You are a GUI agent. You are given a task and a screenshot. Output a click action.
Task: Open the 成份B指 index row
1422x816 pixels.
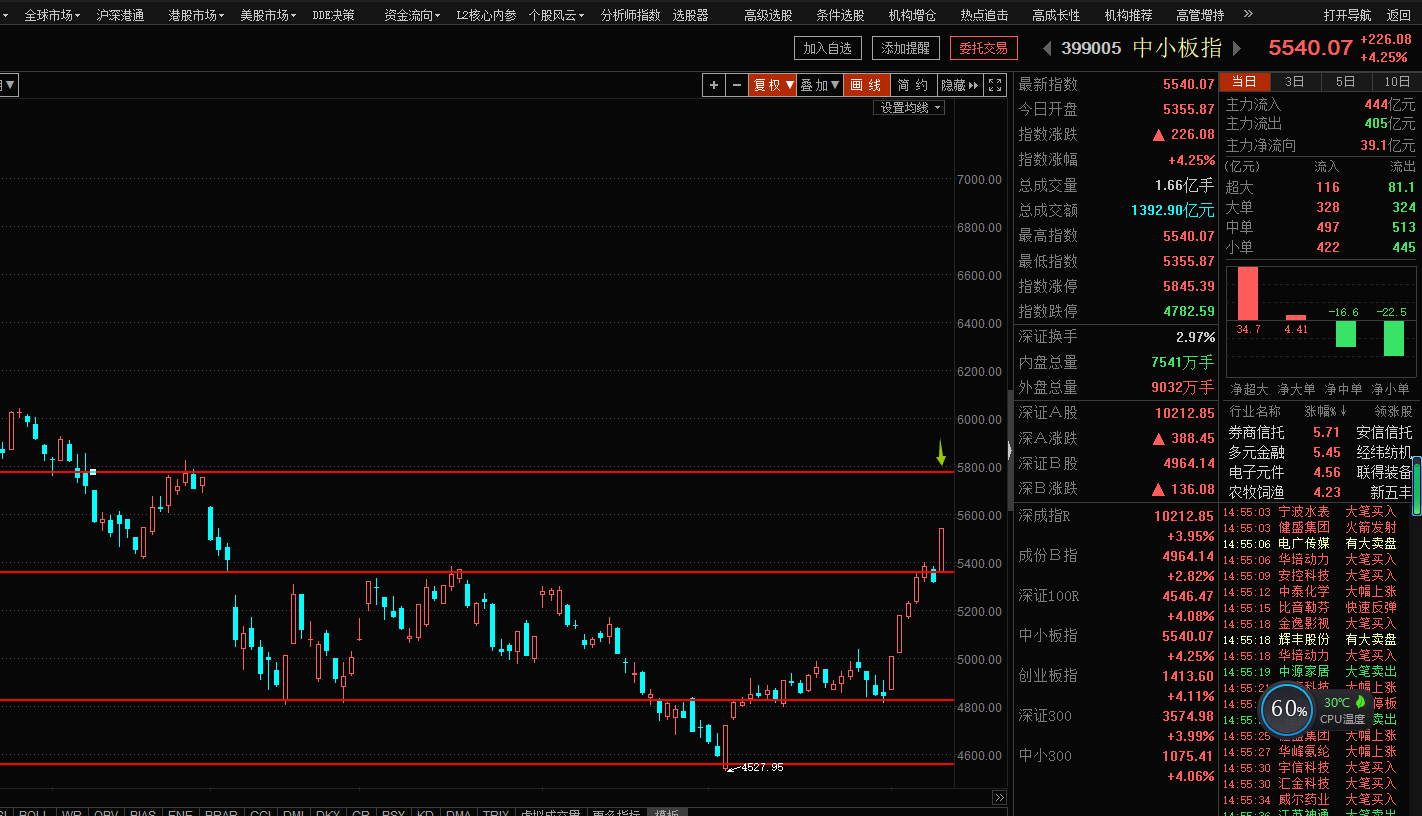1116,566
